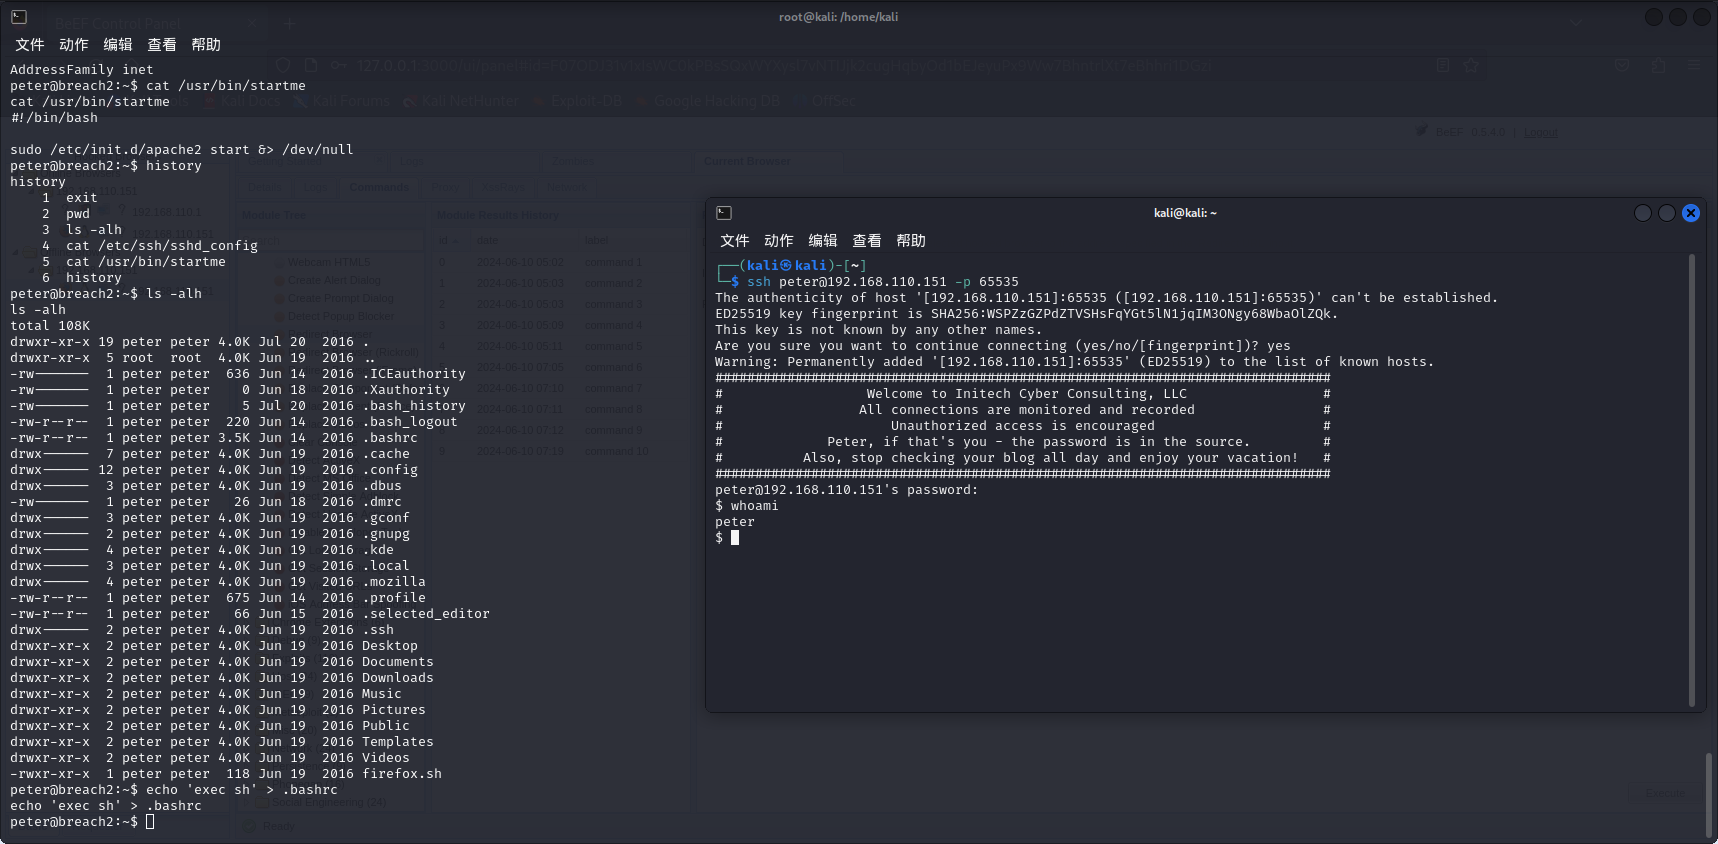Open 帮助 menu in kali@kali terminal

pyautogui.click(x=911, y=241)
